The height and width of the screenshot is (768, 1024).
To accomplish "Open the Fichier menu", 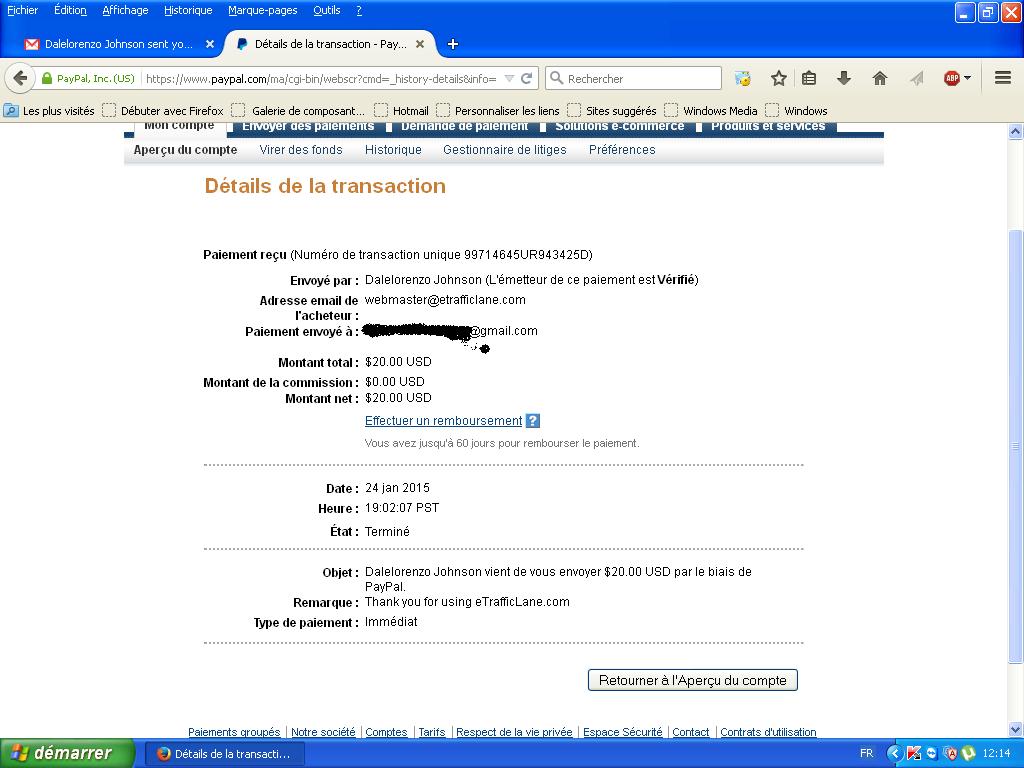I will tap(22, 10).
